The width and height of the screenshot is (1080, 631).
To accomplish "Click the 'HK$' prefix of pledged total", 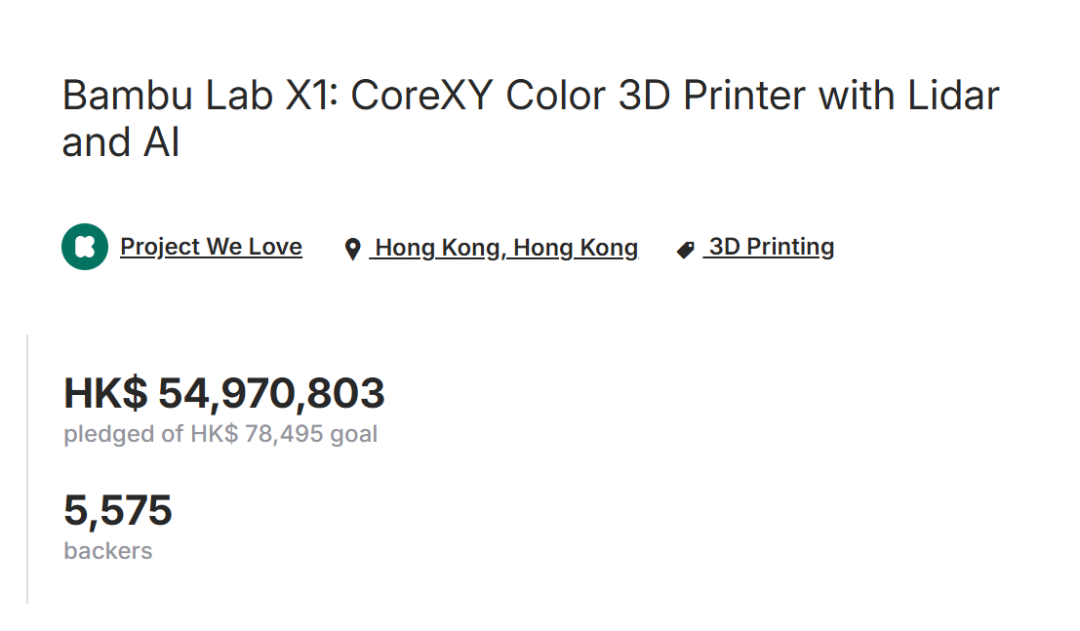I will (x=105, y=393).
